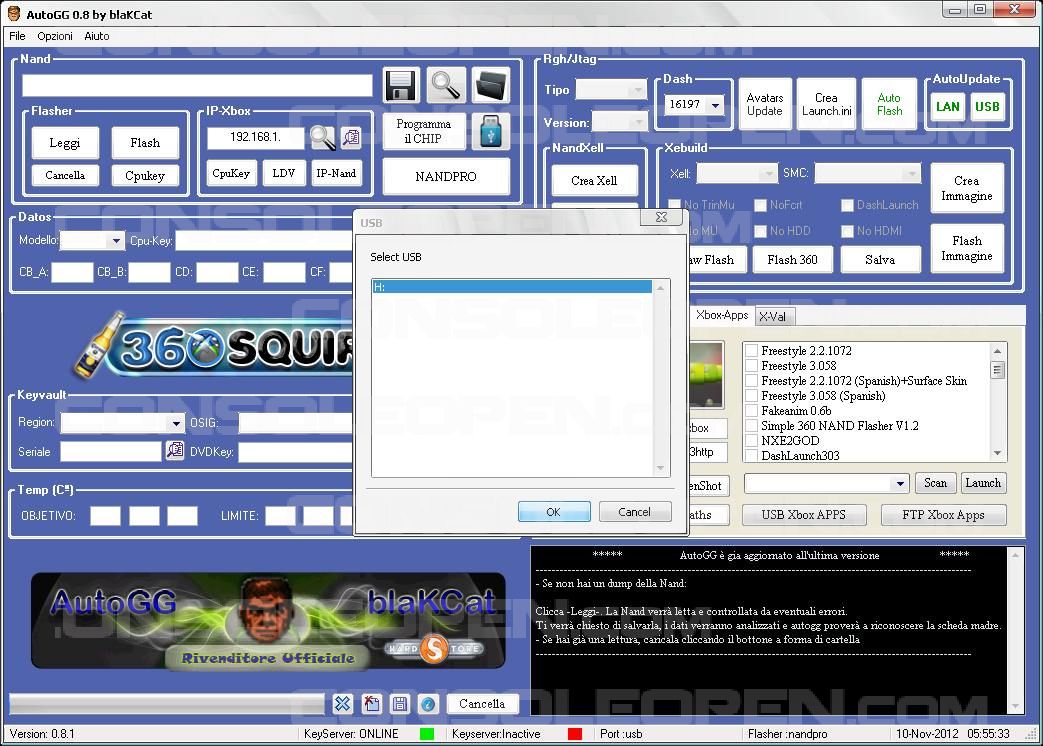Image resolution: width=1043 pixels, height=746 pixels.
Task: Click network scan icon right of IP magnifier
Action: [350, 138]
